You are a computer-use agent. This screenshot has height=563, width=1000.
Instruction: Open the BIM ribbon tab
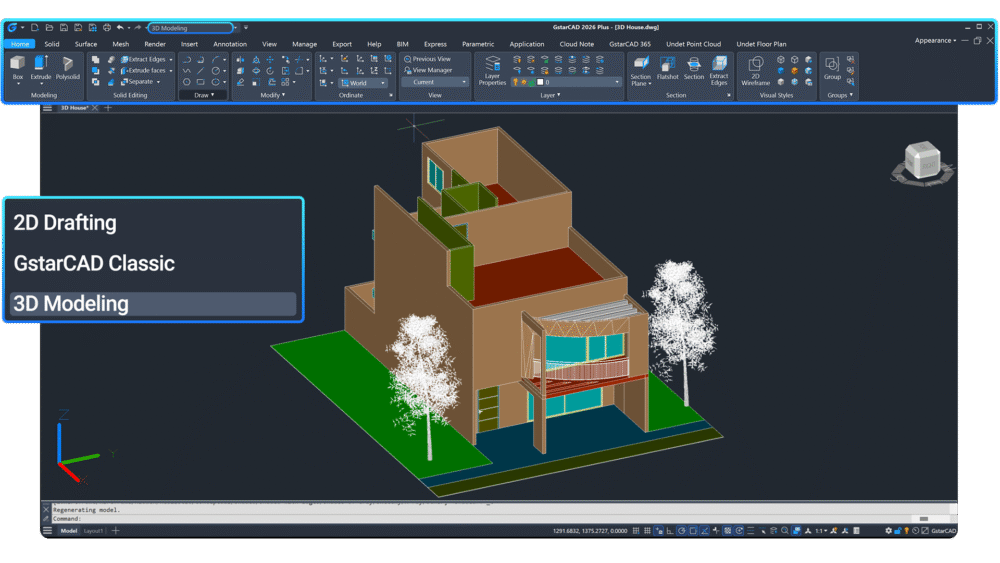pyautogui.click(x=402, y=44)
